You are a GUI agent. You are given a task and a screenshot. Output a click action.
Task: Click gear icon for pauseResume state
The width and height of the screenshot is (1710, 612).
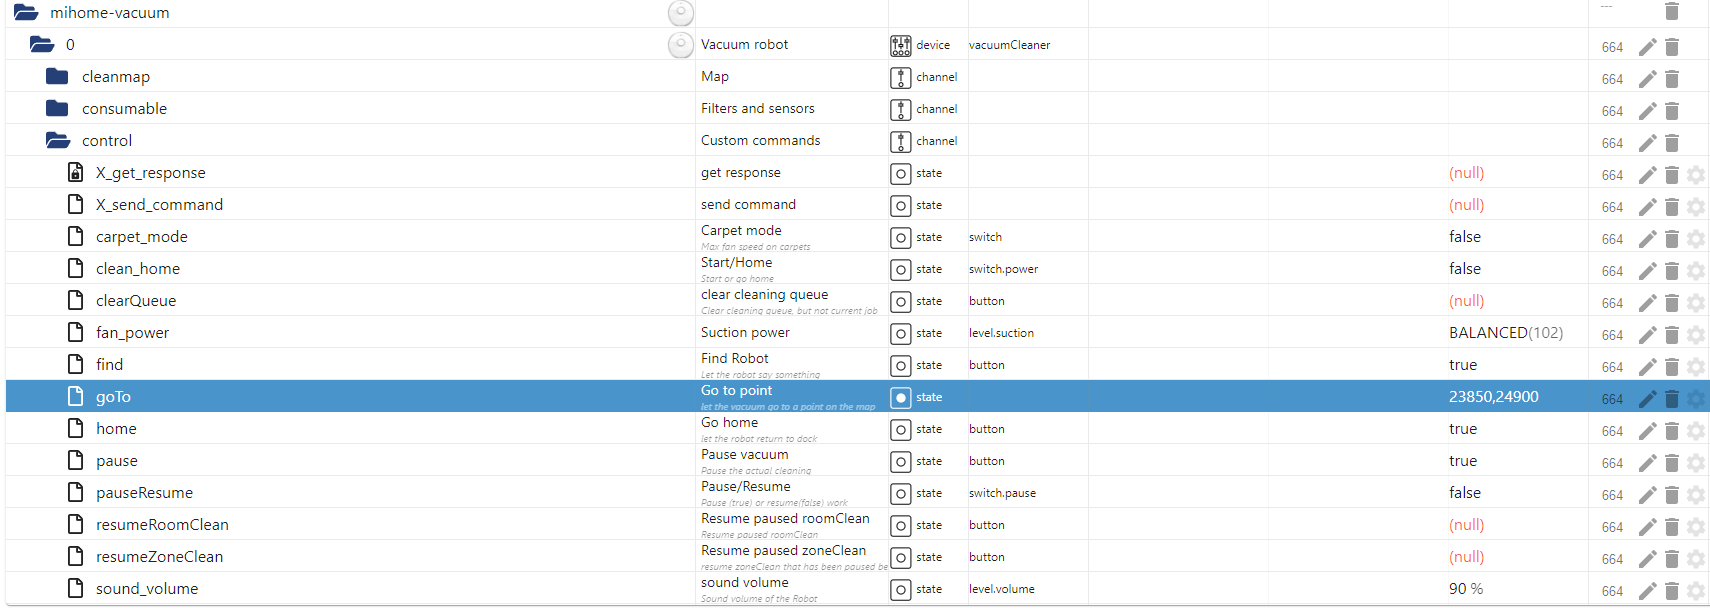point(1695,495)
